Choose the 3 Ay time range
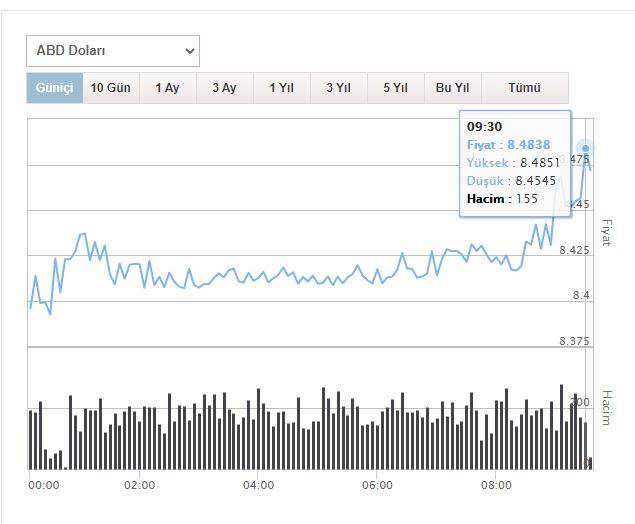This screenshot has width=635, height=524. coord(224,88)
